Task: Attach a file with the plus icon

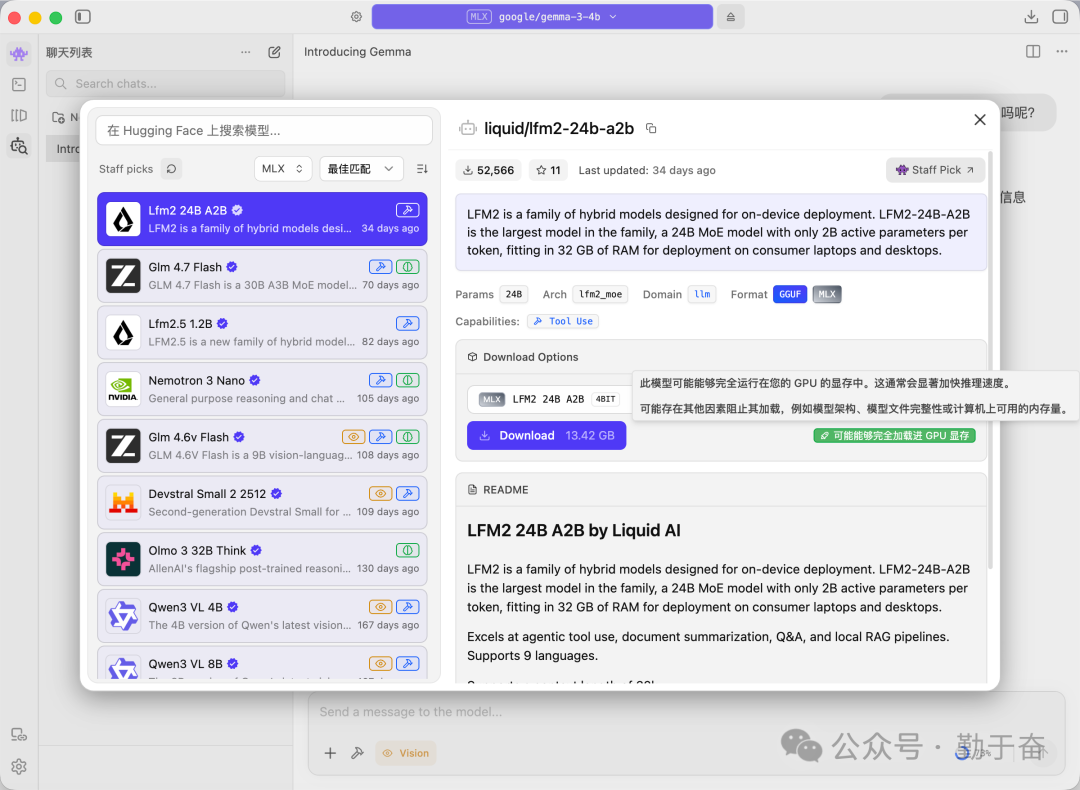Action: (330, 753)
